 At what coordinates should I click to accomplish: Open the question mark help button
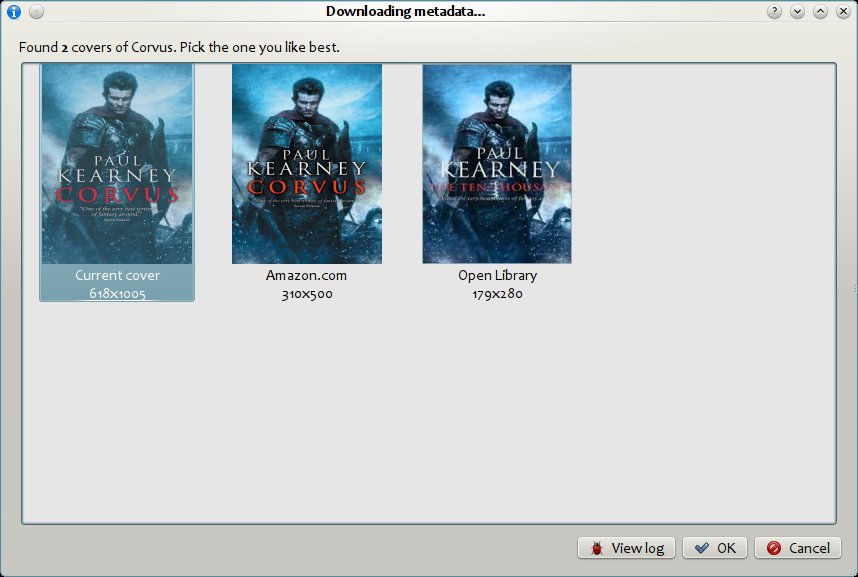[774, 11]
